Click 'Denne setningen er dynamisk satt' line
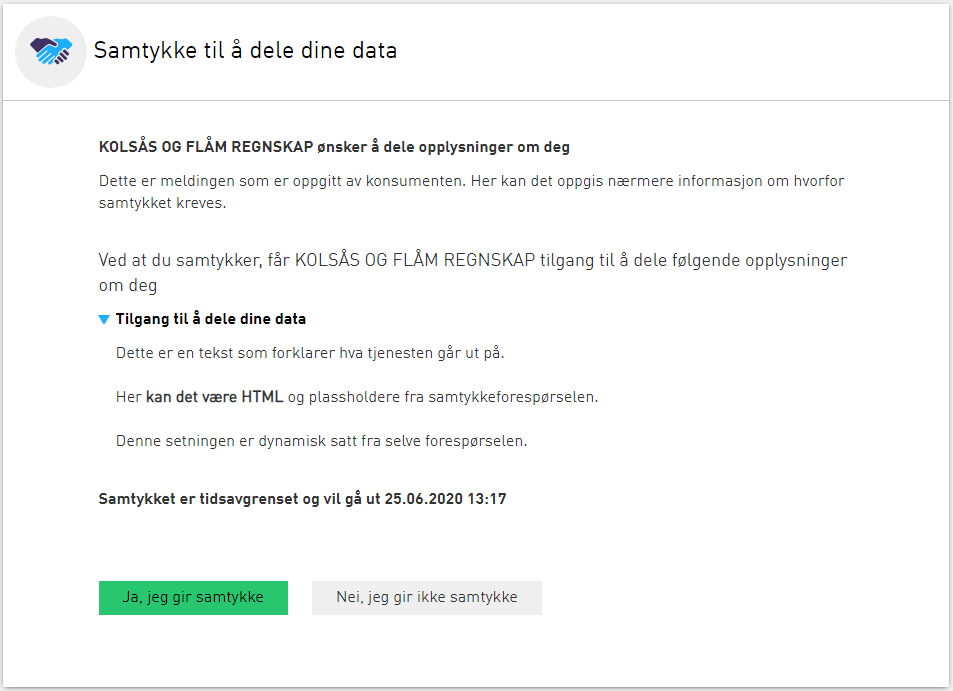953x691 pixels. pos(322,441)
